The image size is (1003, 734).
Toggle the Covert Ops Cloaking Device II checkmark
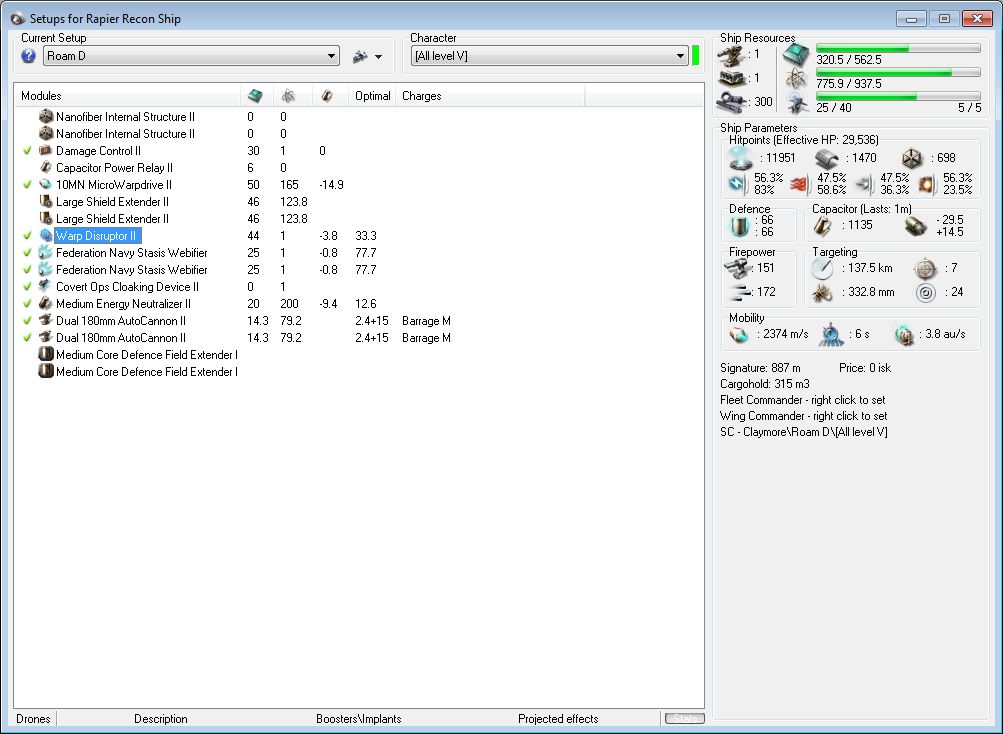coord(27,287)
